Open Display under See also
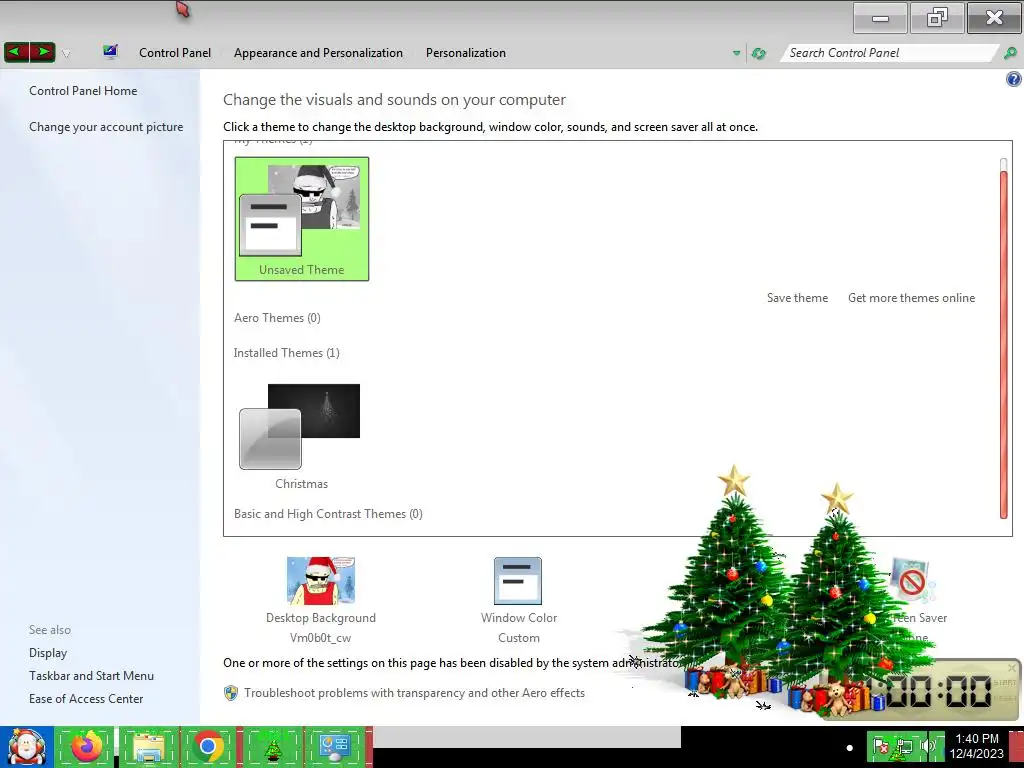Image resolution: width=1024 pixels, height=768 pixels. [x=48, y=653]
